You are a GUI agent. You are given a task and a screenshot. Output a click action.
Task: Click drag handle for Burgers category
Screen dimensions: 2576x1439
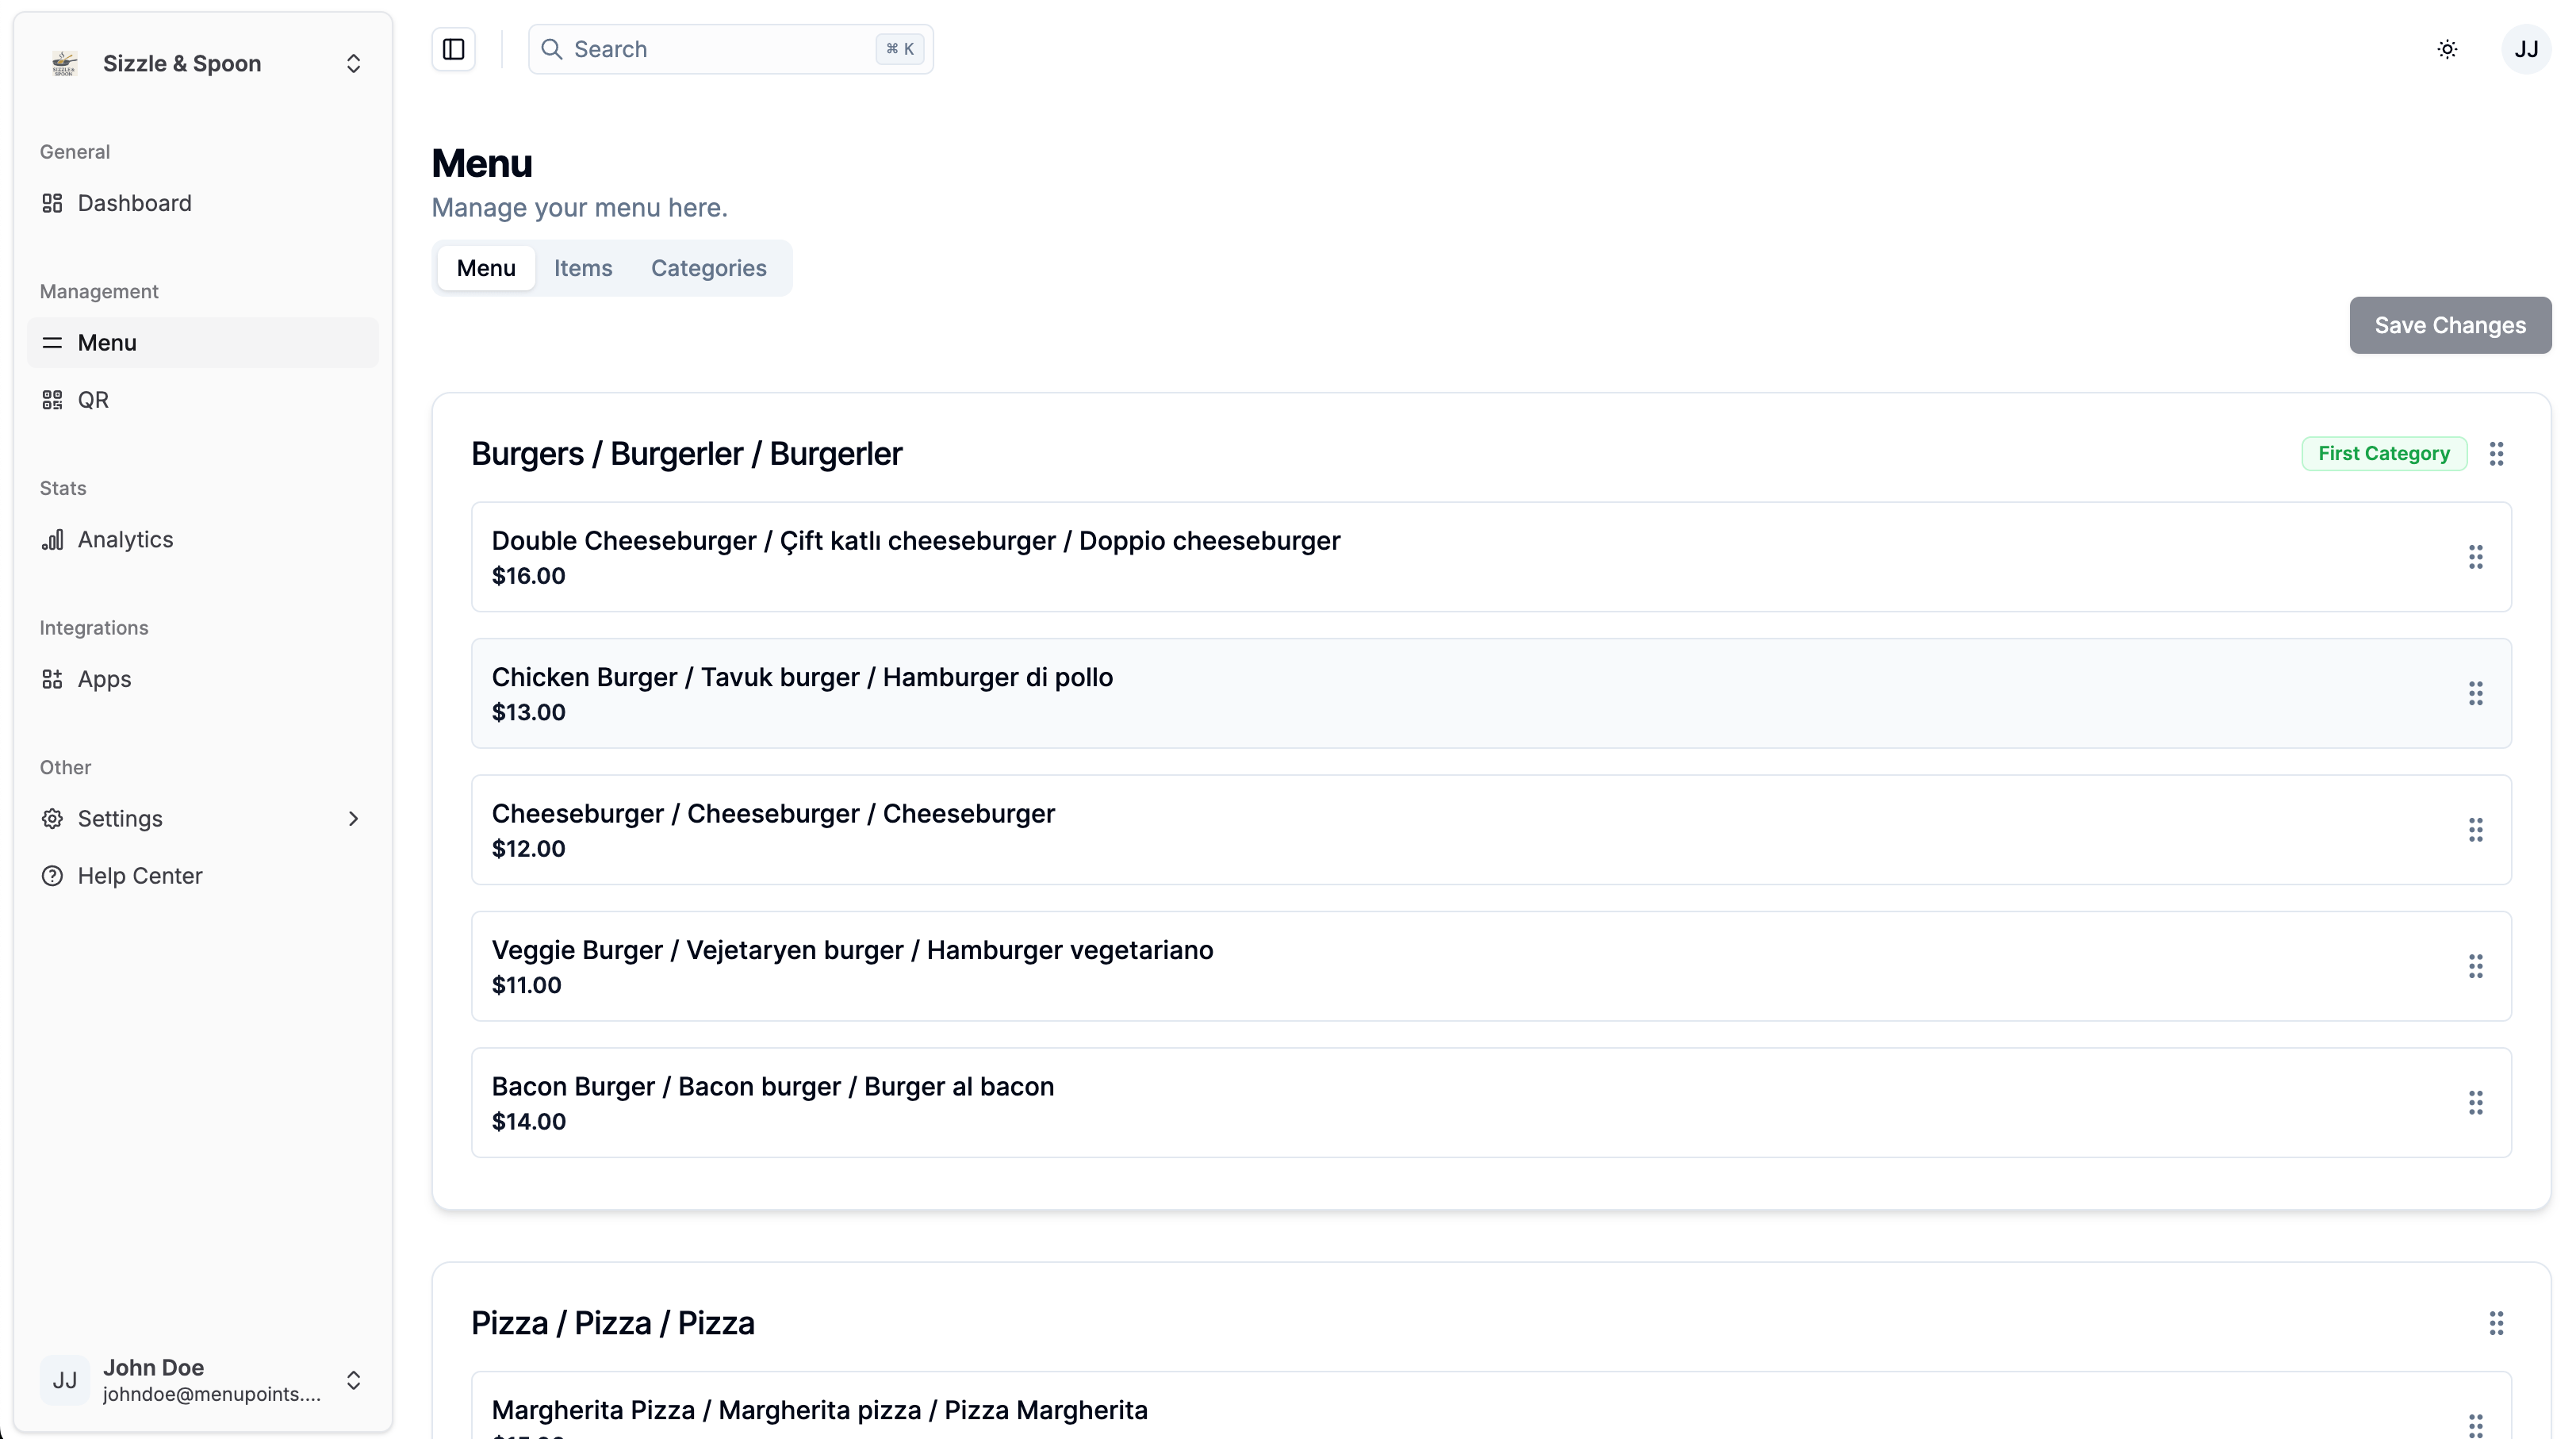(2496, 454)
